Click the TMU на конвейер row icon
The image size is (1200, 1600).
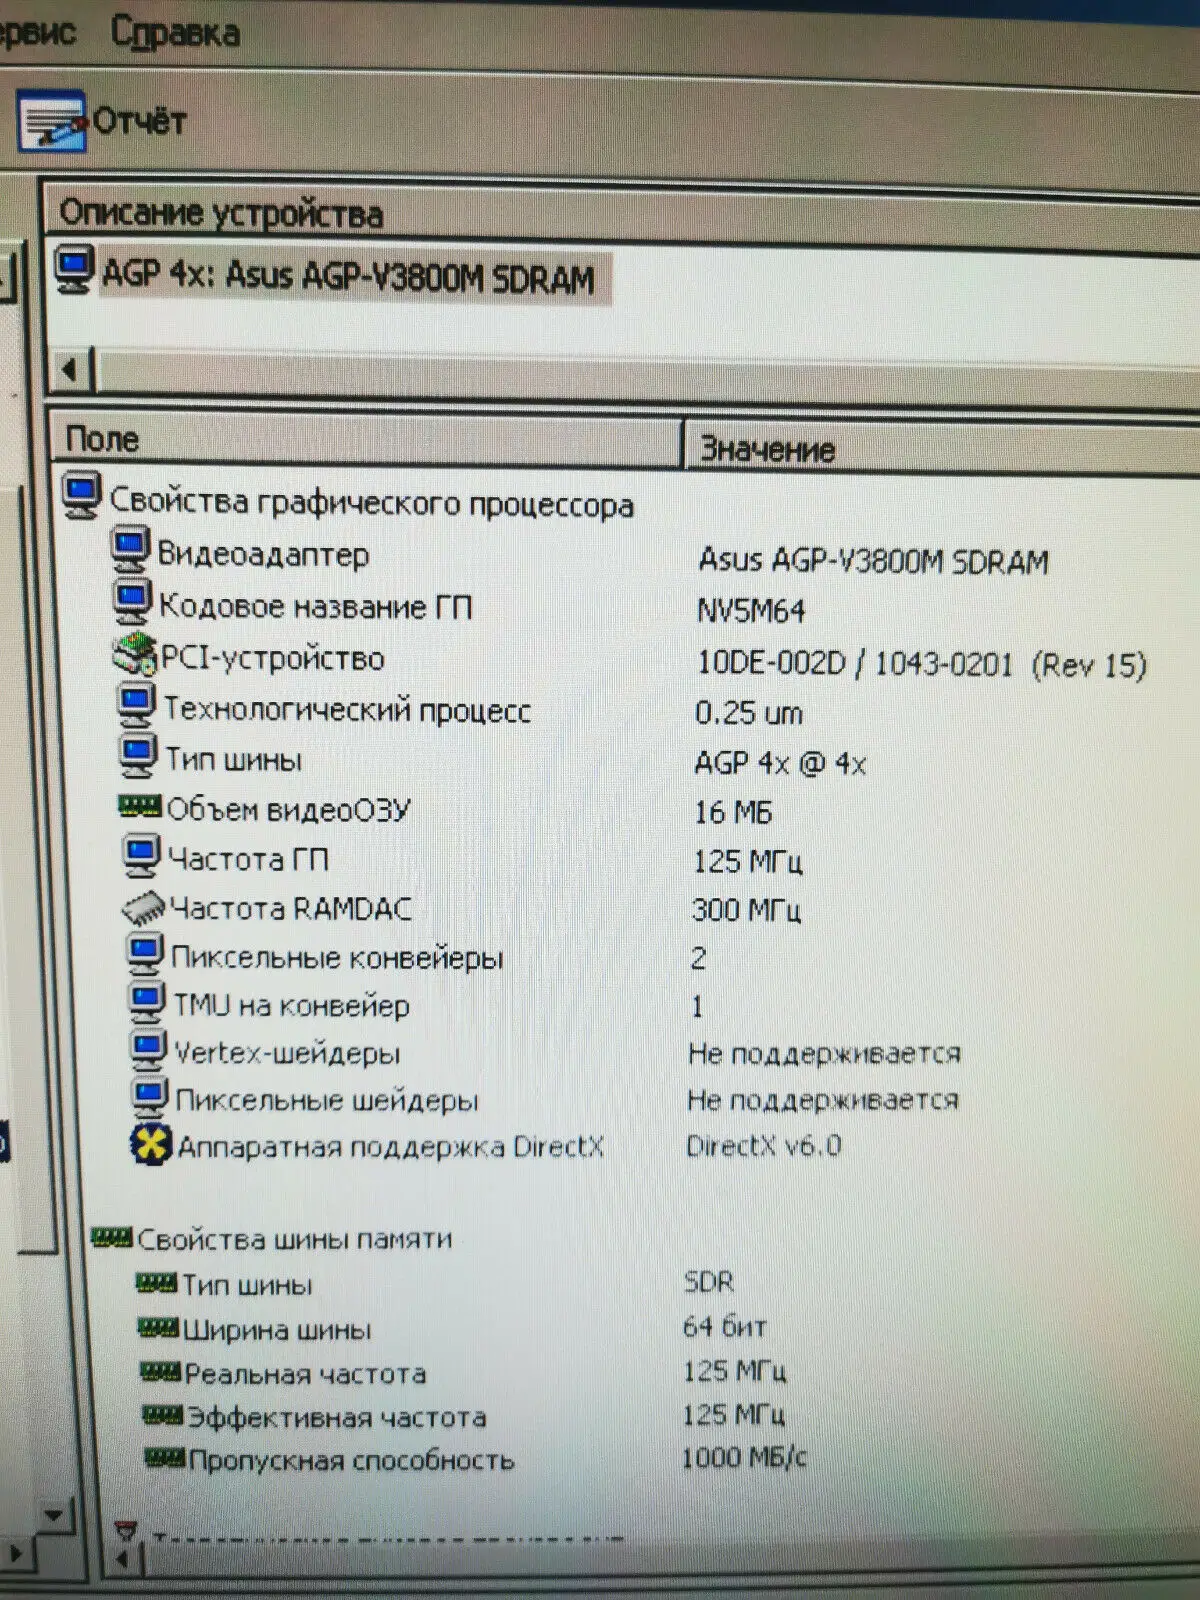(147, 1002)
